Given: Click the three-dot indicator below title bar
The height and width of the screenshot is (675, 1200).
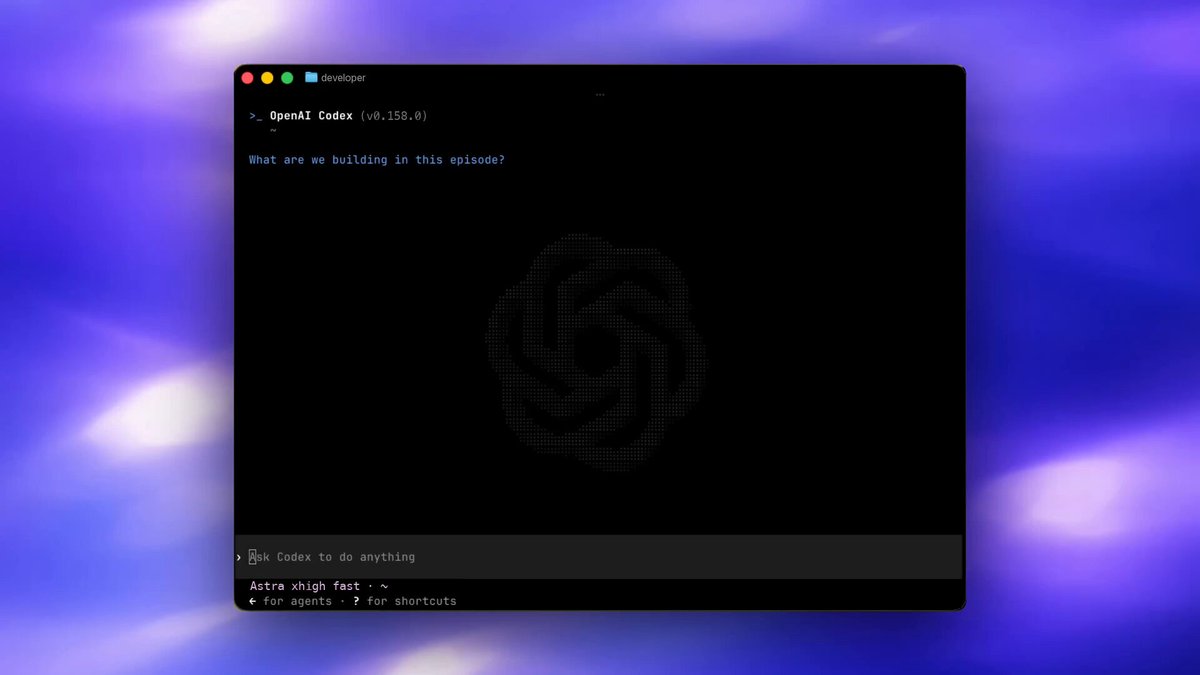Looking at the screenshot, I should point(600,95).
